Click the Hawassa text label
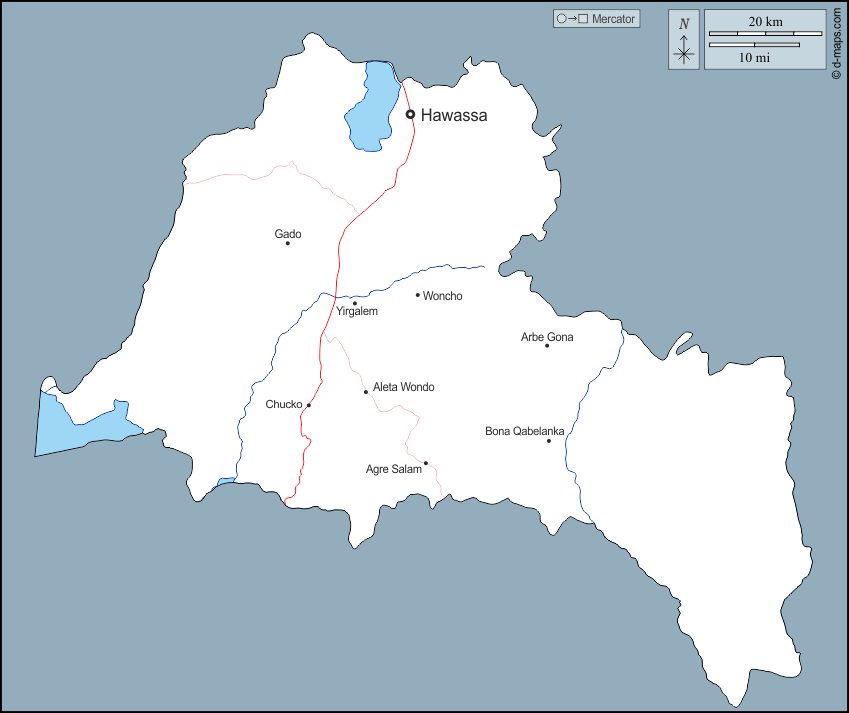 pyautogui.click(x=454, y=115)
